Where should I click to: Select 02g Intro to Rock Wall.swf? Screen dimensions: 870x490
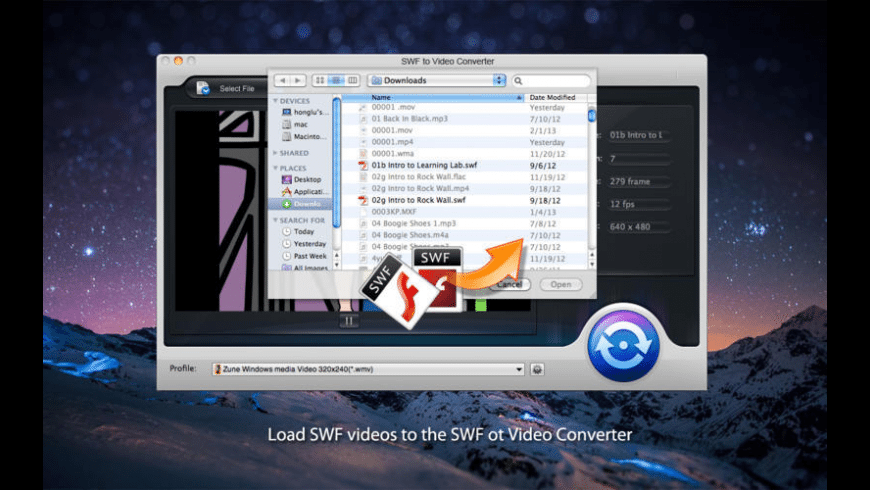pos(464,200)
